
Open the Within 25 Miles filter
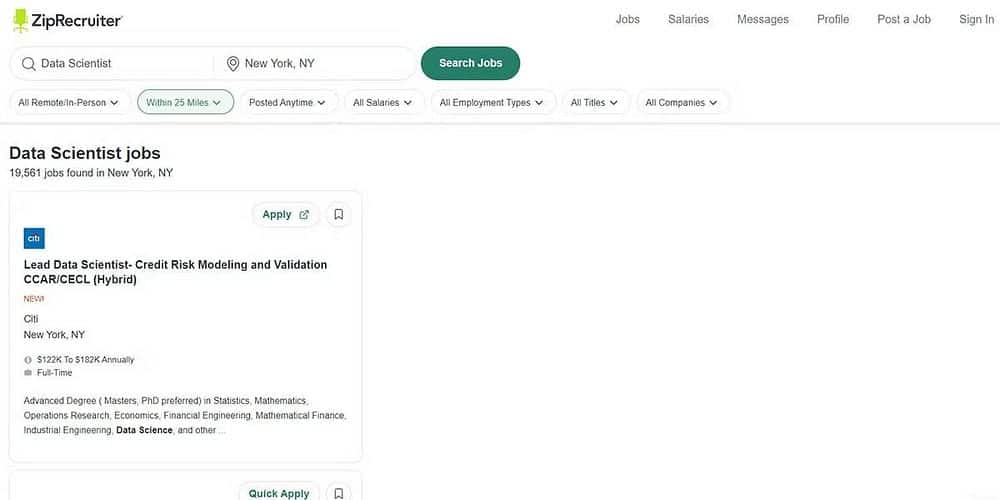tap(185, 102)
